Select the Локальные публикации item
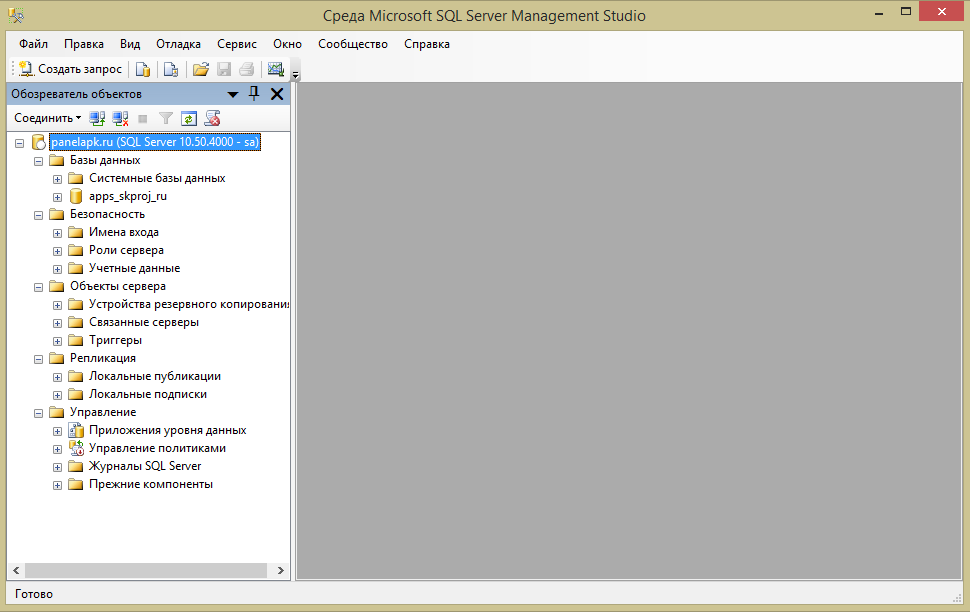 click(x=155, y=376)
